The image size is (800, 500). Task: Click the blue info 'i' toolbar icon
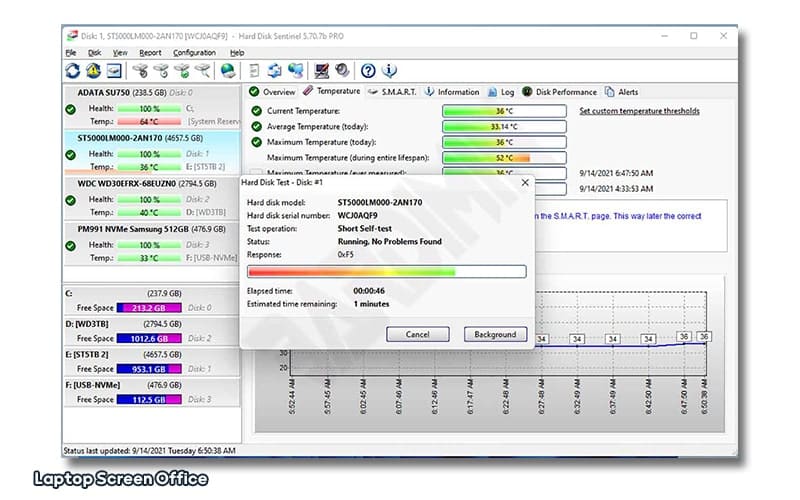click(x=389, y=70)
